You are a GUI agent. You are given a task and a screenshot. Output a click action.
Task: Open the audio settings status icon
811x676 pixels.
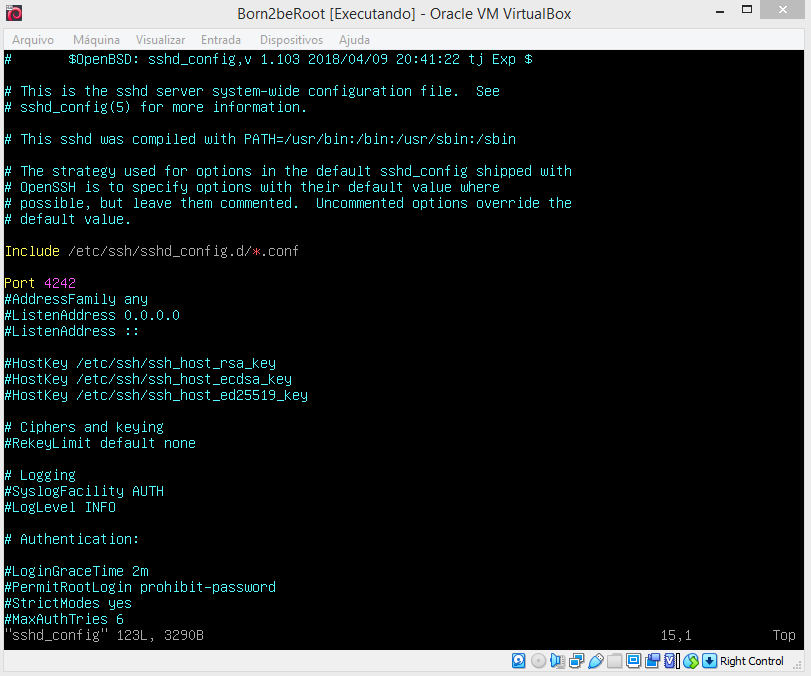(557, 661)
